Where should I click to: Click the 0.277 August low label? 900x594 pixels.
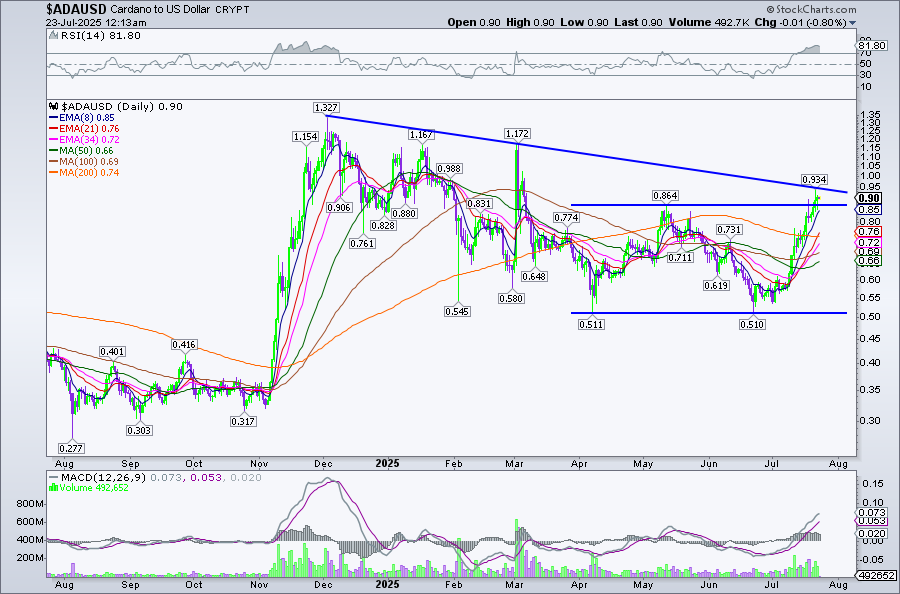(71, 448)
